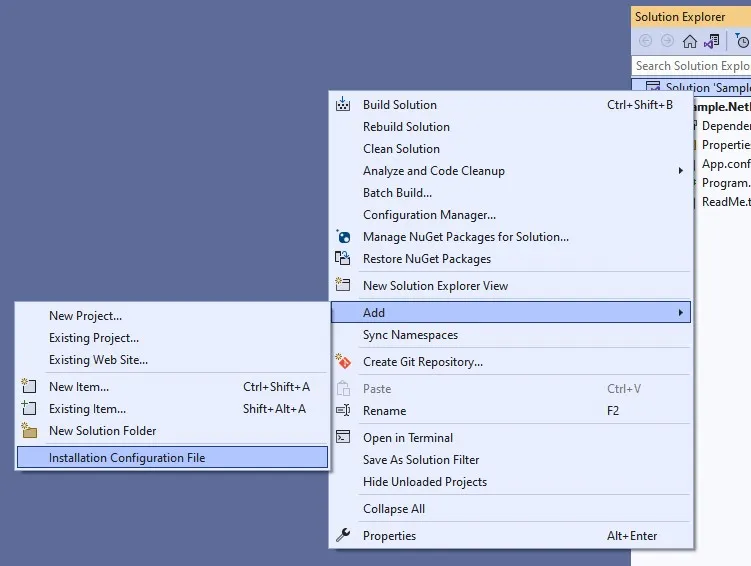
Task: Click the Search Solution Explorer field
Action: pyautogui.click(x=691, y=66)
